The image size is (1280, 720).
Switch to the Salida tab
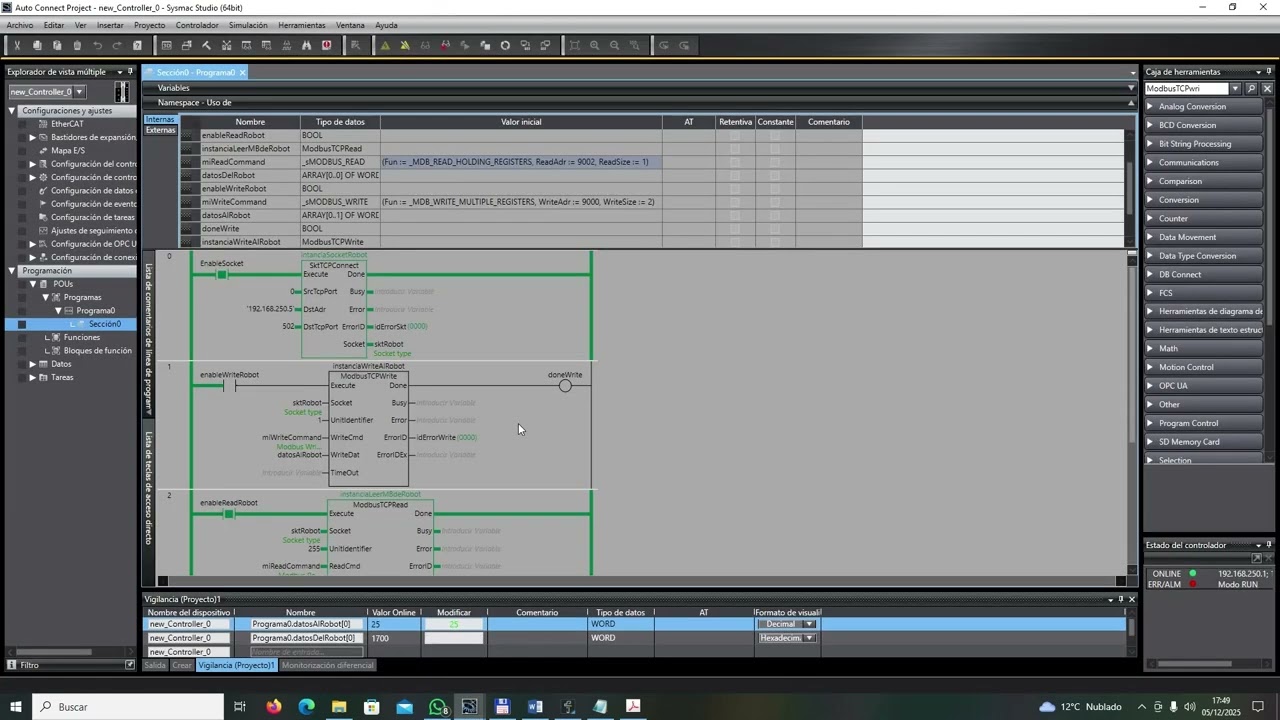(x=155, y=665)
